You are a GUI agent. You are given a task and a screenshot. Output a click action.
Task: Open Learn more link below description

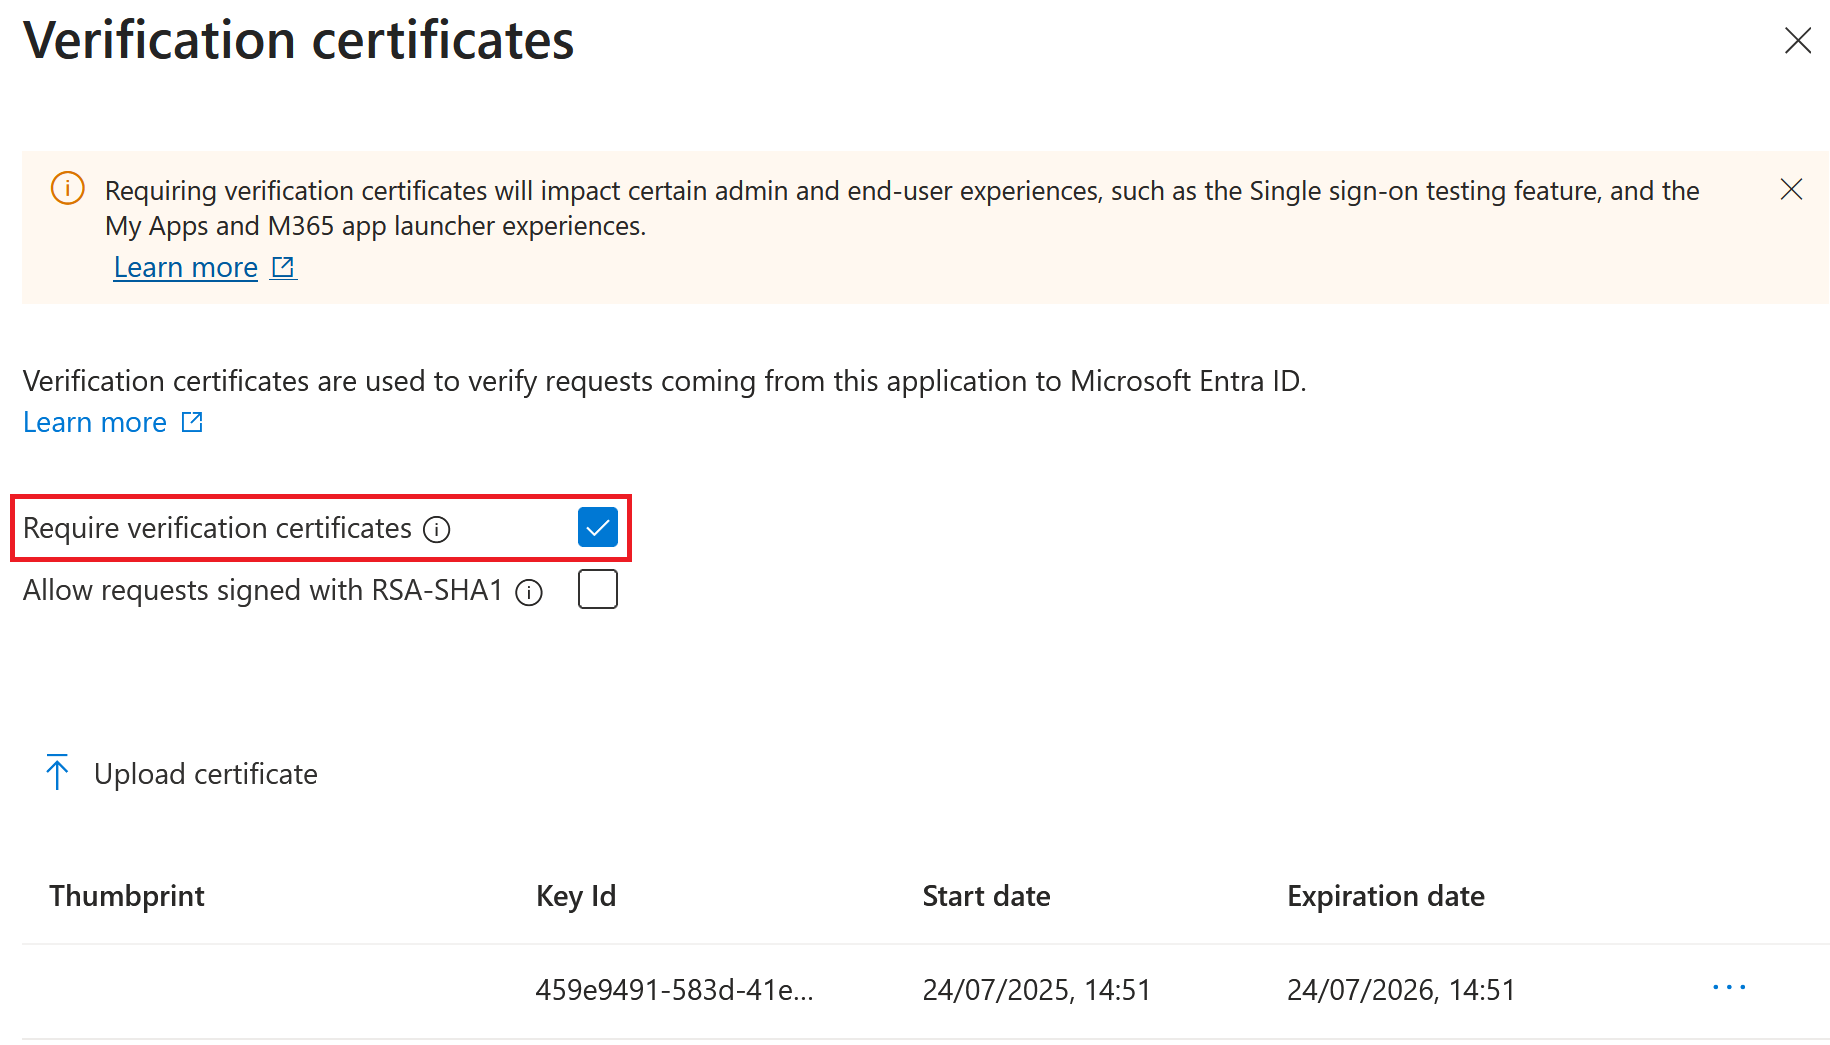point(95,423)
